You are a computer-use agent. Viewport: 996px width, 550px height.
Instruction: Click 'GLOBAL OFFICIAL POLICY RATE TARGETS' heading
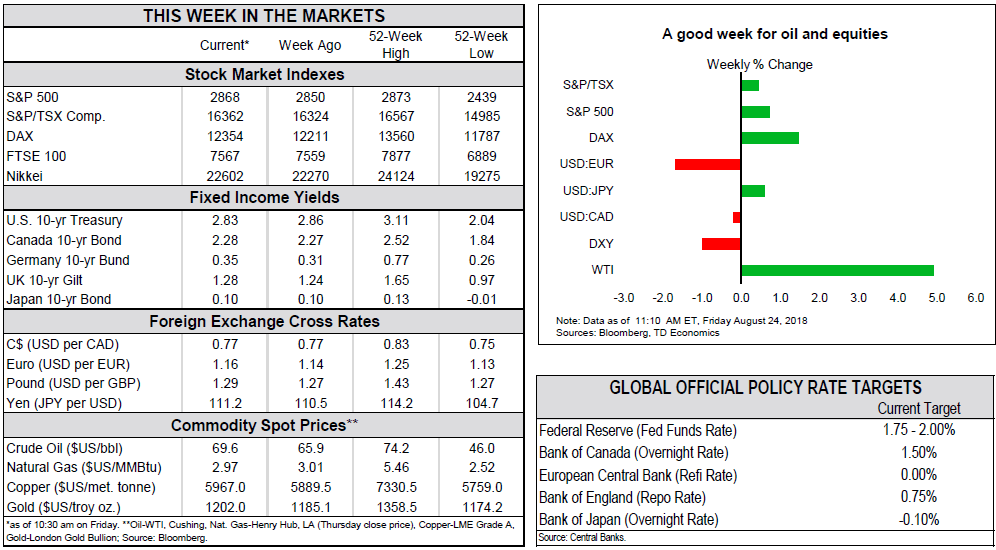coord(765,388)
